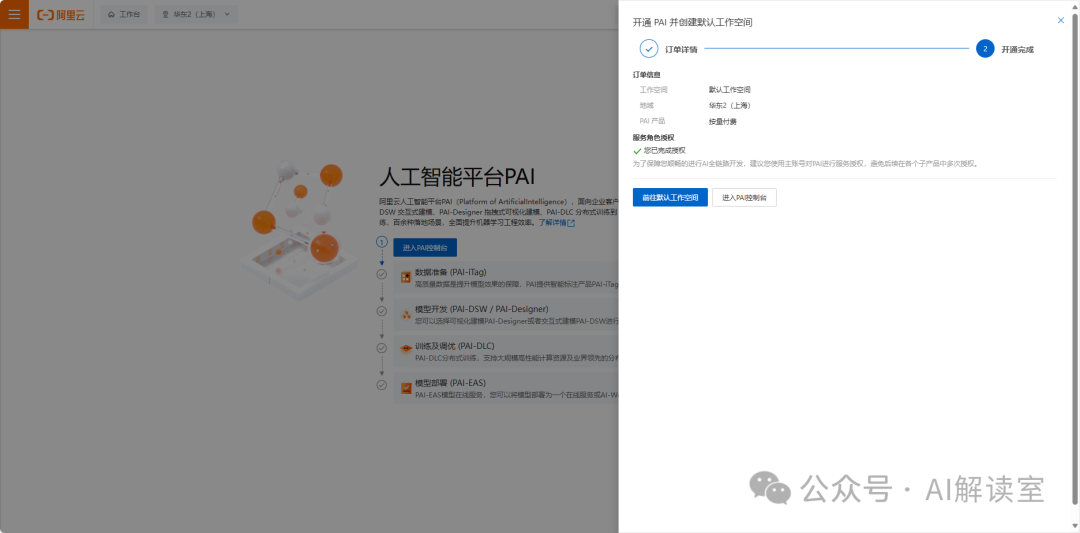The height and width of the screenshot is (533, 1080).
Task: Click the 华东2（上海）region value in order info
Action: (729, 105)
